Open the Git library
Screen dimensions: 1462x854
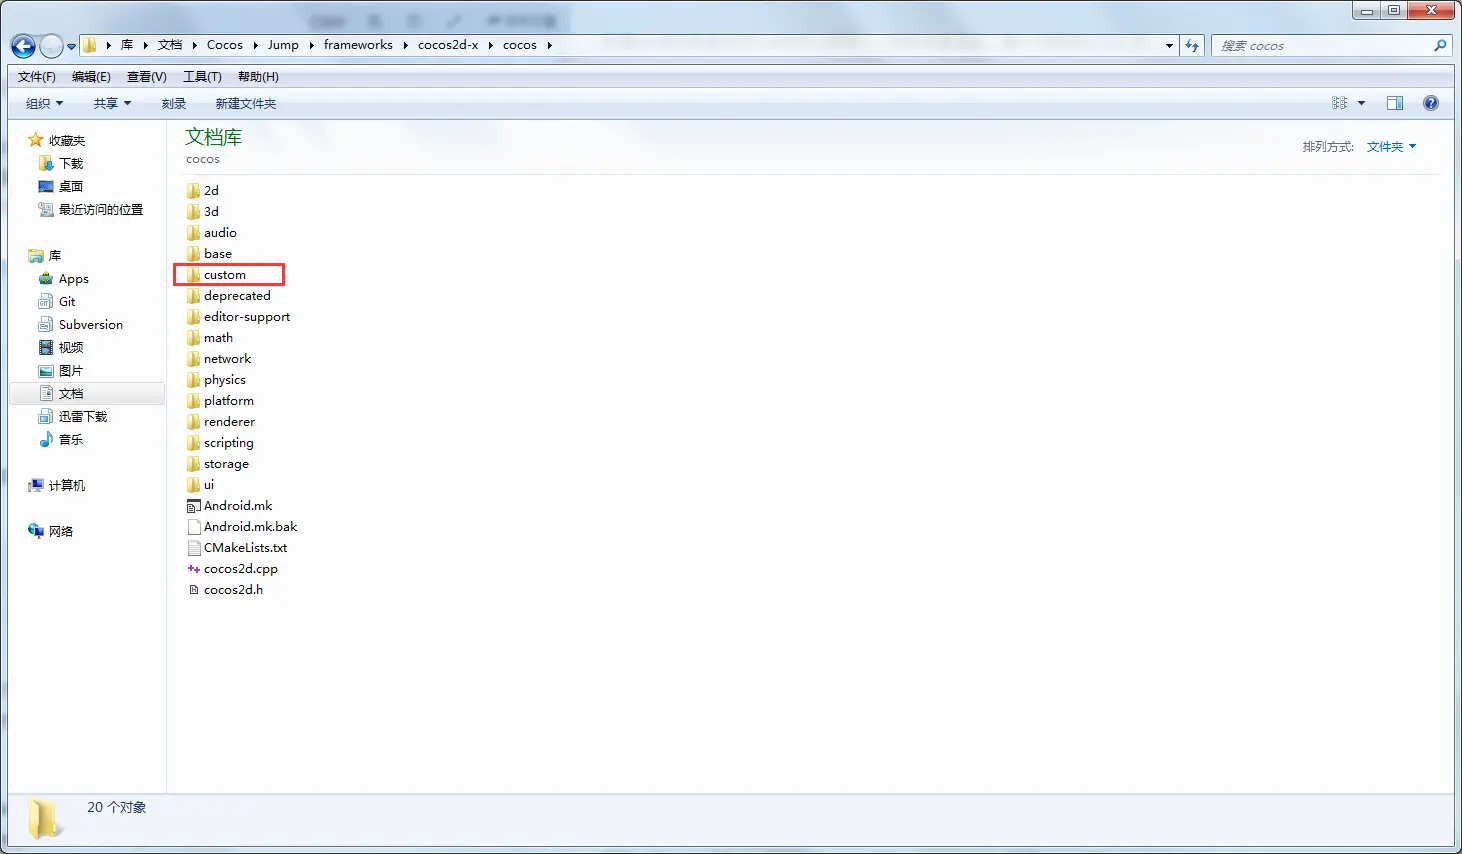point(56,301)
